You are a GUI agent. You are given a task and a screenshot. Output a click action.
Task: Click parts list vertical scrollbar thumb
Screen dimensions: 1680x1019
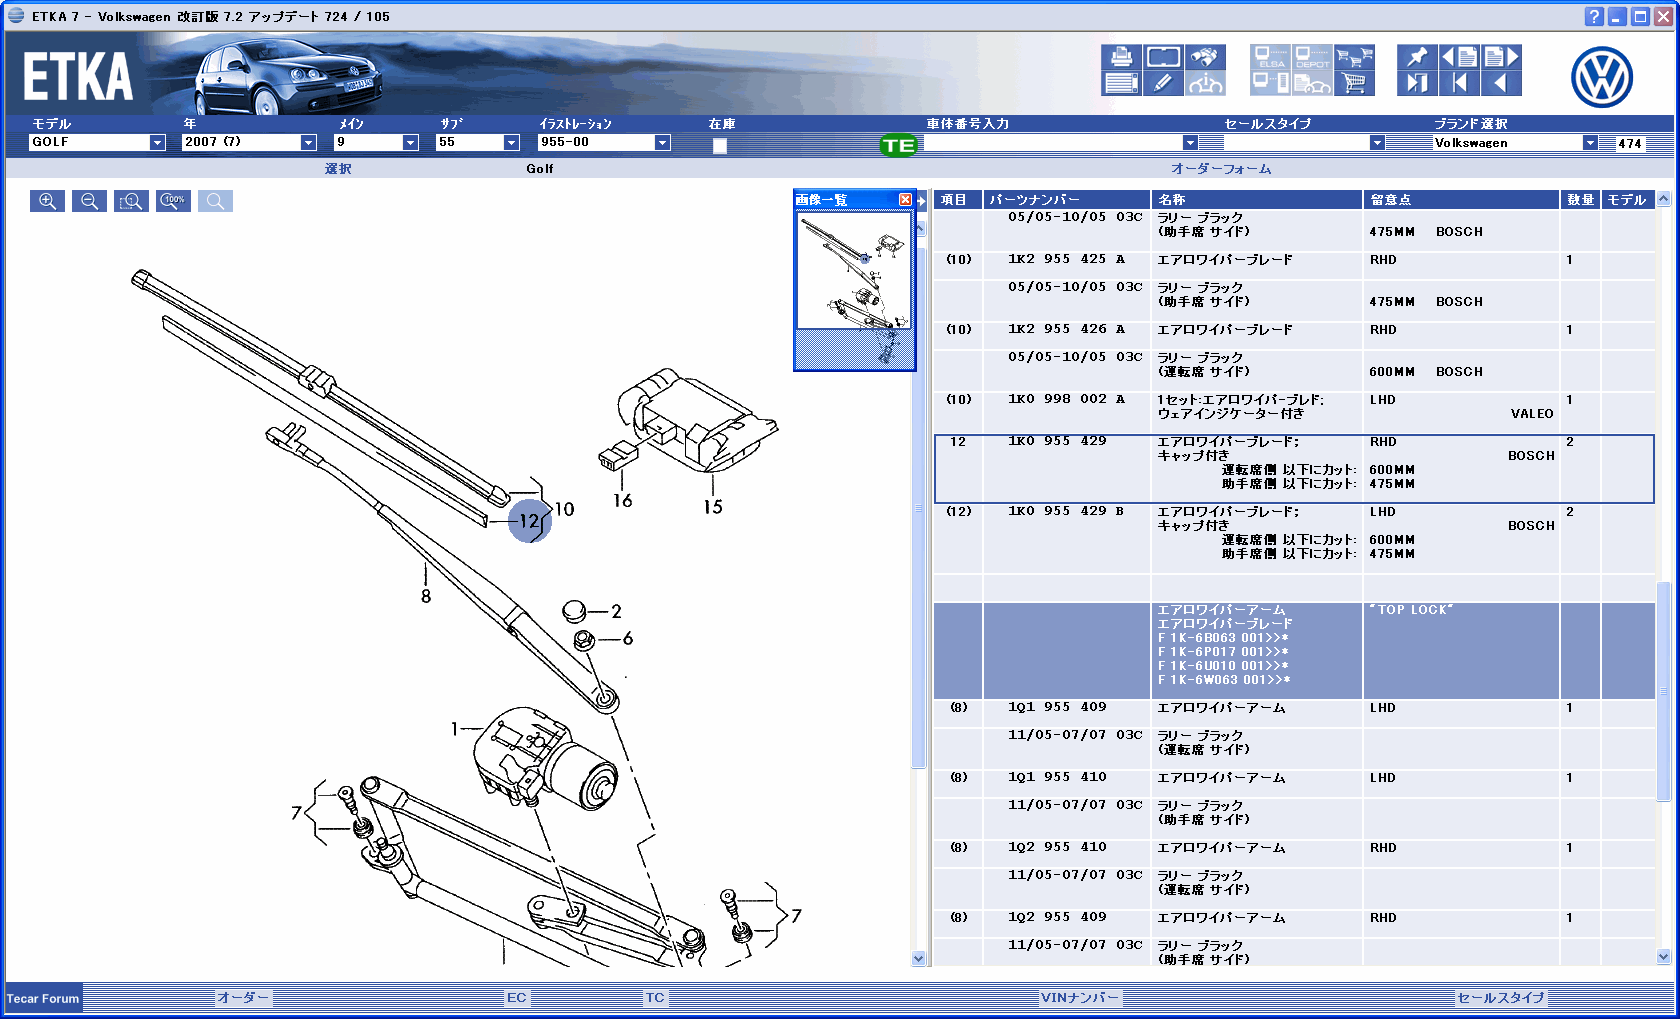click(1663, 691)
